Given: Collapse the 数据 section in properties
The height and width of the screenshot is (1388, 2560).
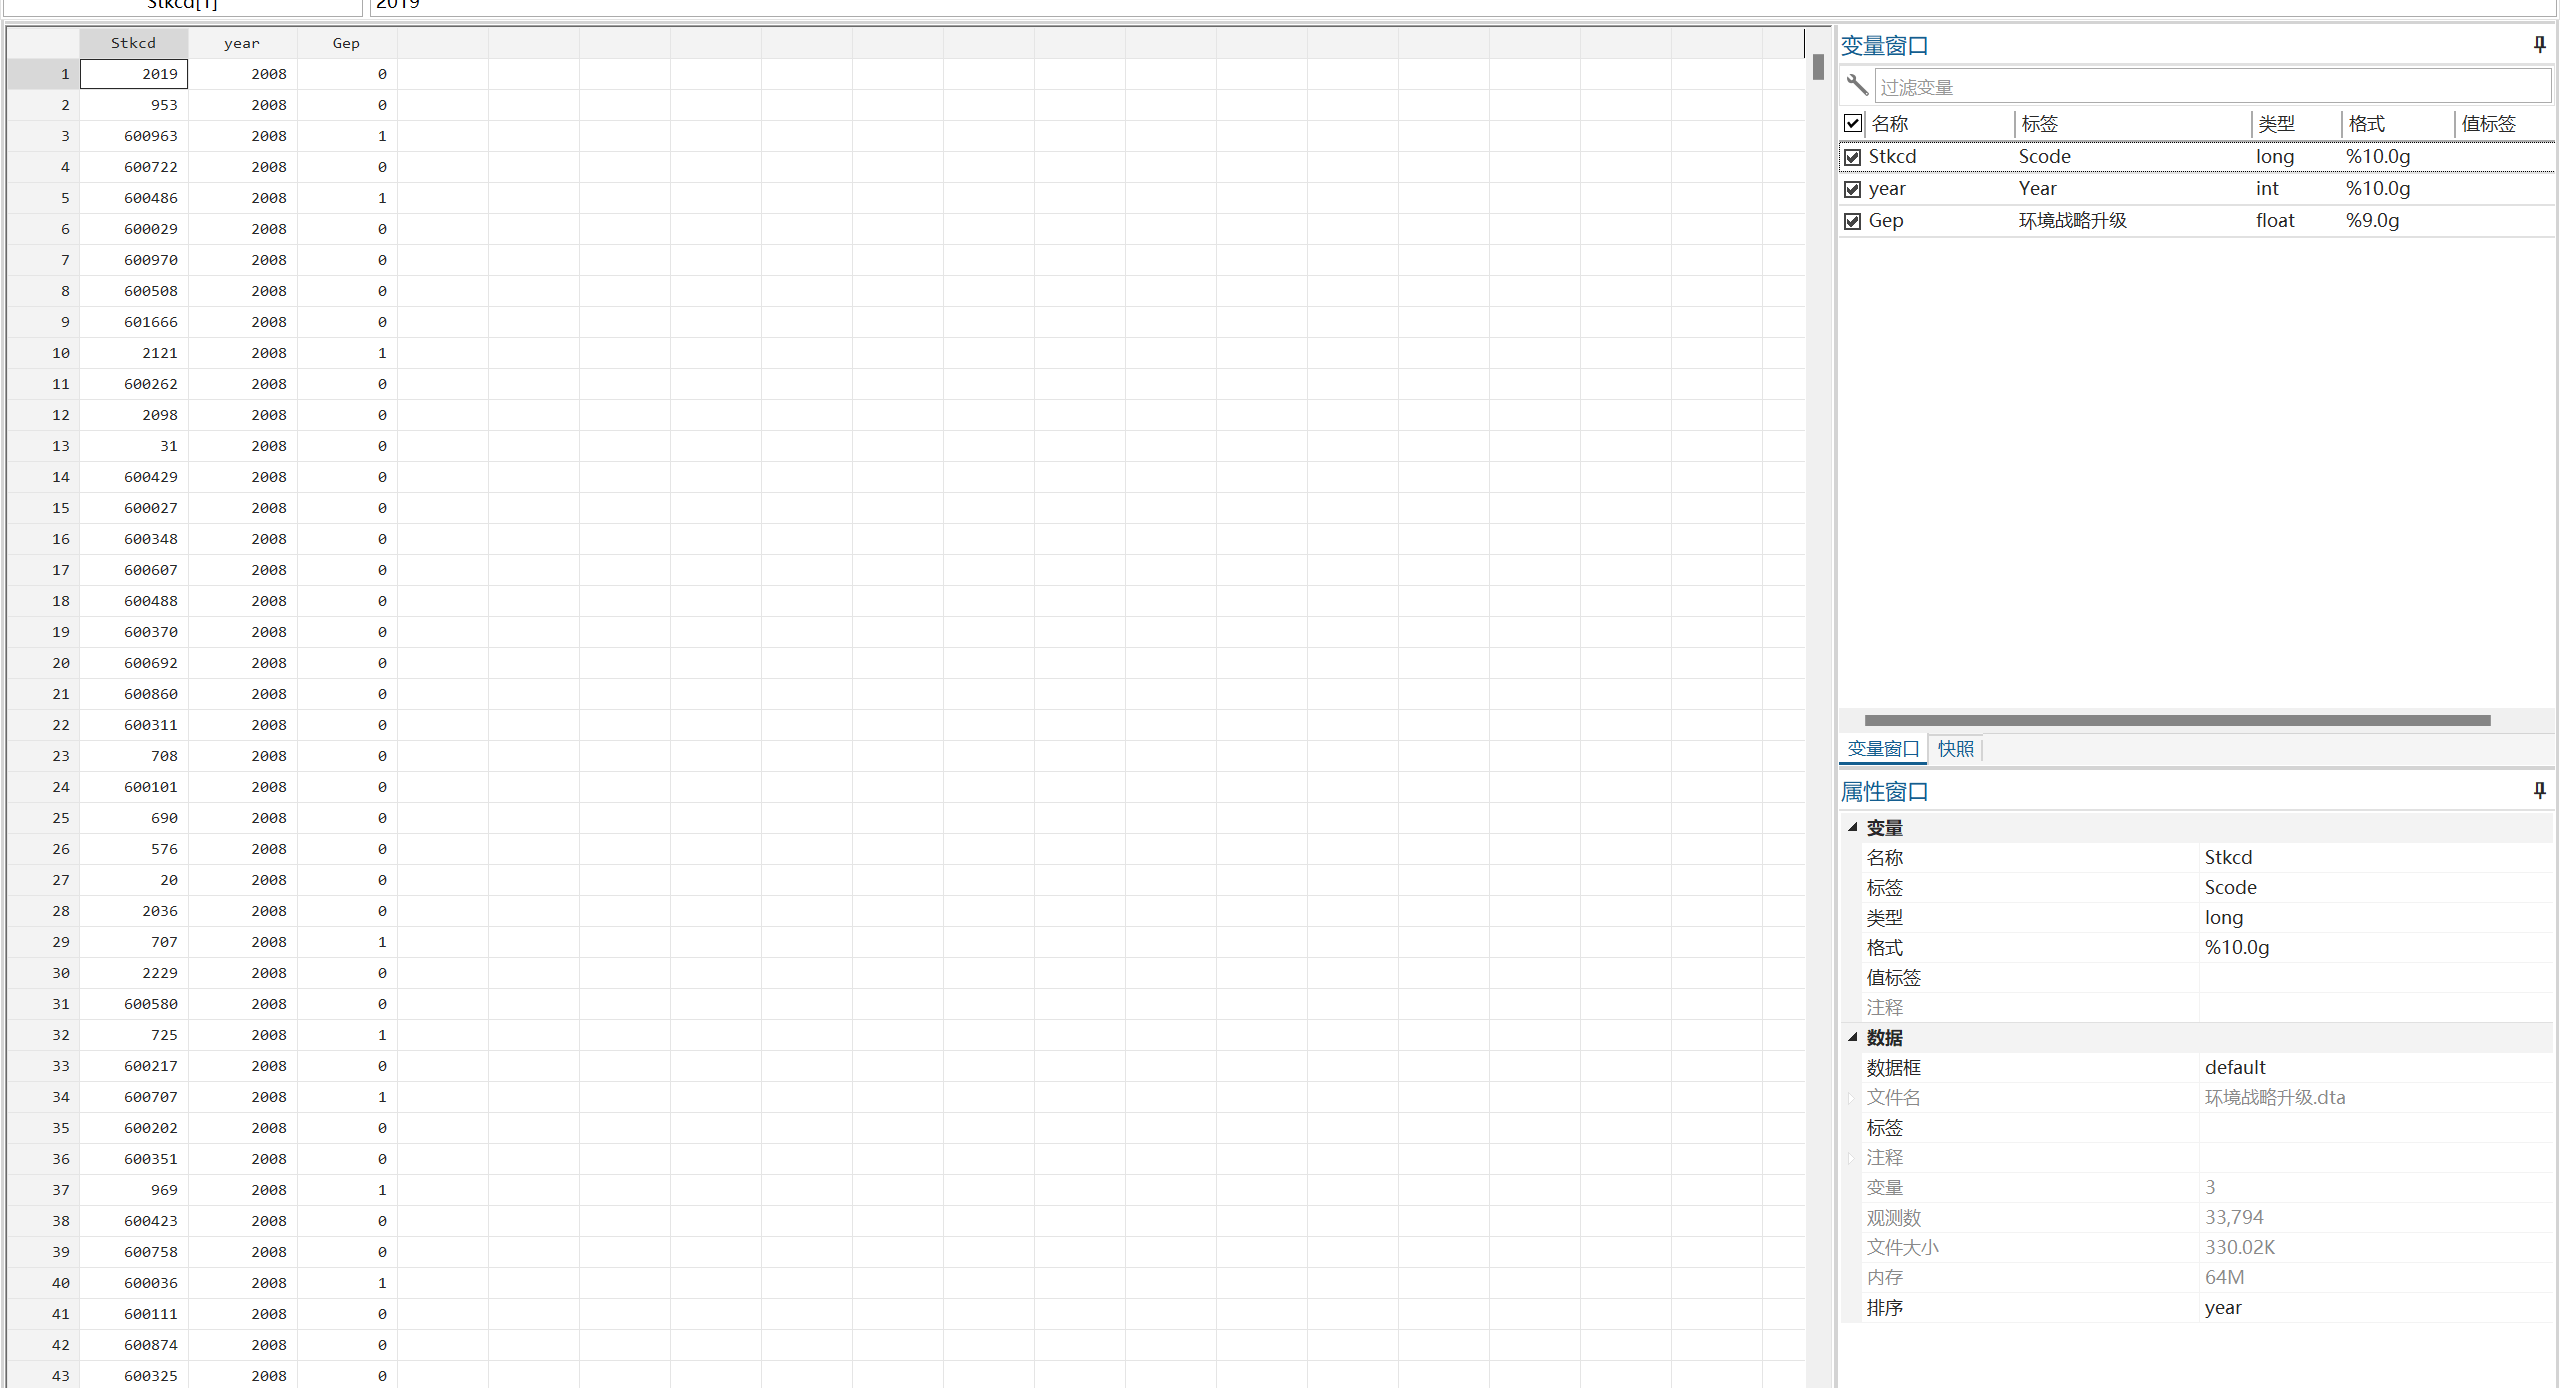Looking at the screenshot, I should [1852, 1037].
